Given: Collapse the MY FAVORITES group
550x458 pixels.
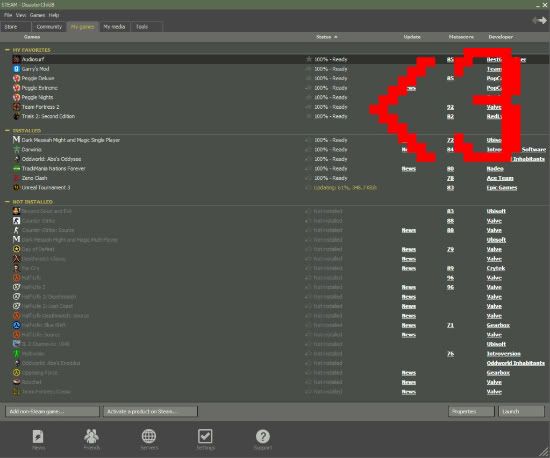Looking at the screenshot, I should tap(7, 50).
